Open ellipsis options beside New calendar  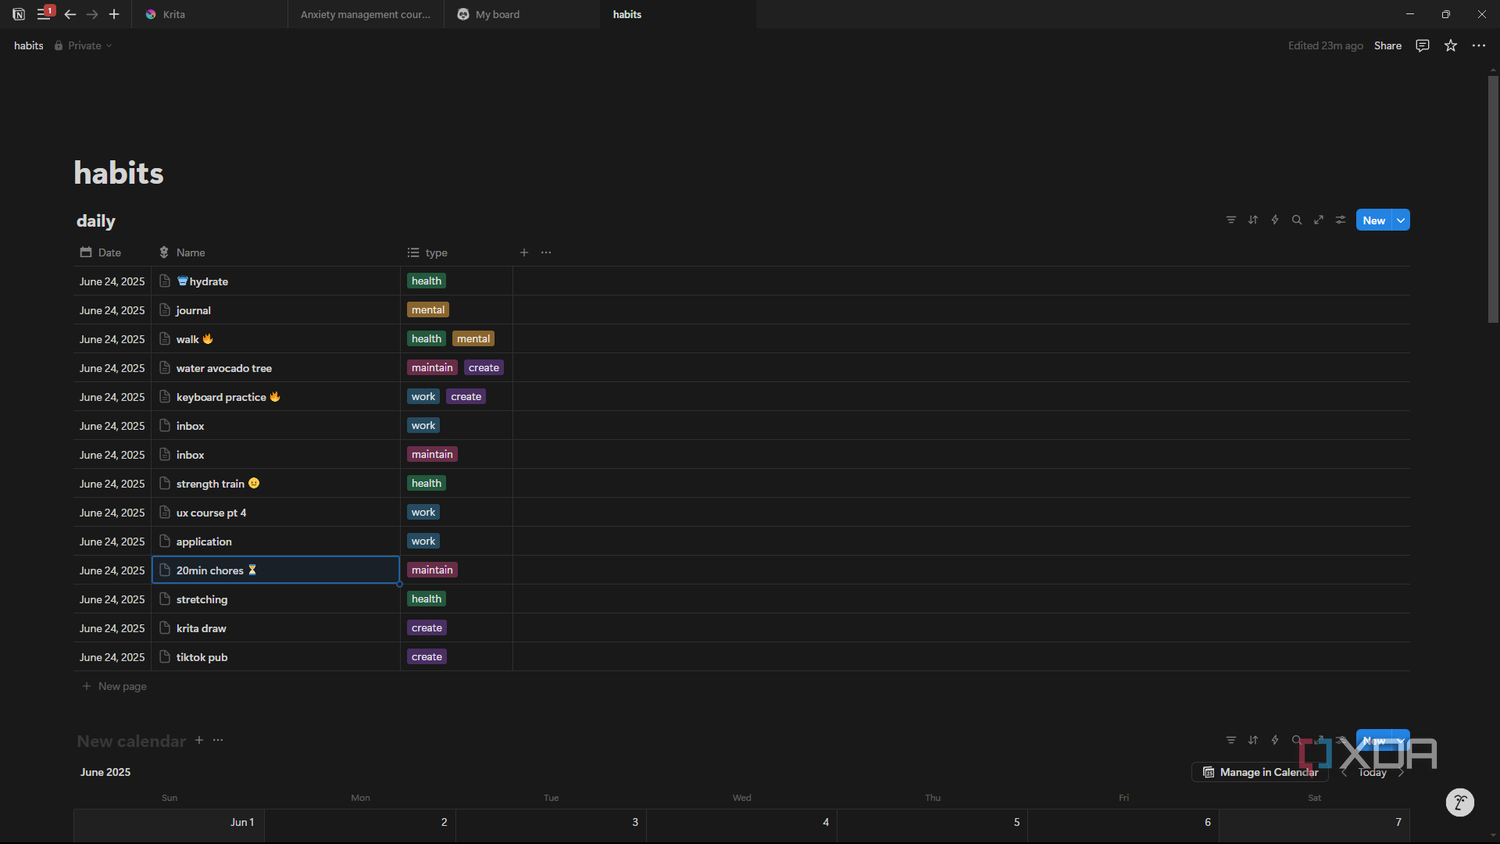pos(218,740)
